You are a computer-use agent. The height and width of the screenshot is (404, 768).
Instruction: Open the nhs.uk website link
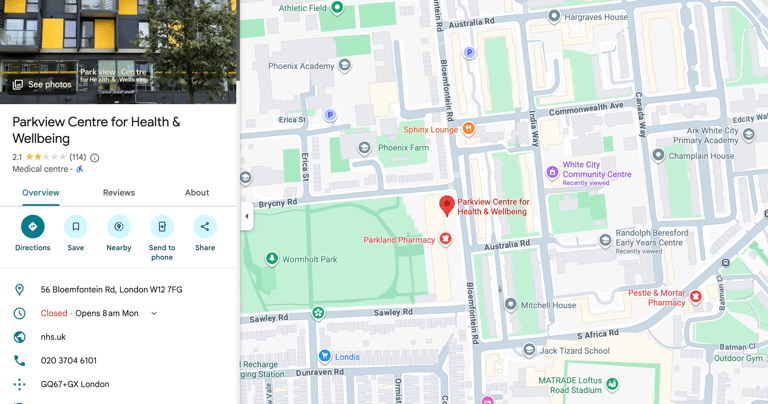pos(53,337)
